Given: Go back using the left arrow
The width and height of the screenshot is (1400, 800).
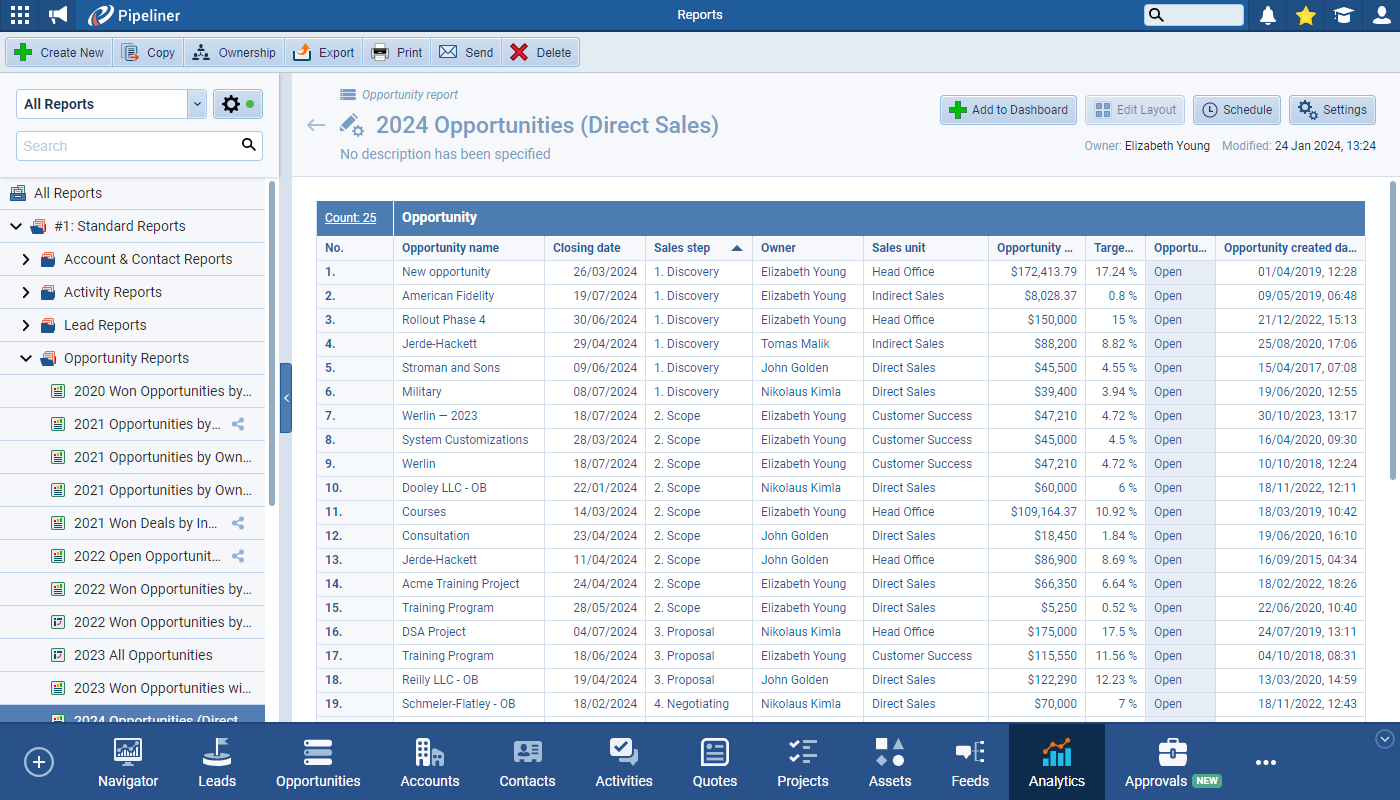Looking at the screenshot, I should [316, 125].
